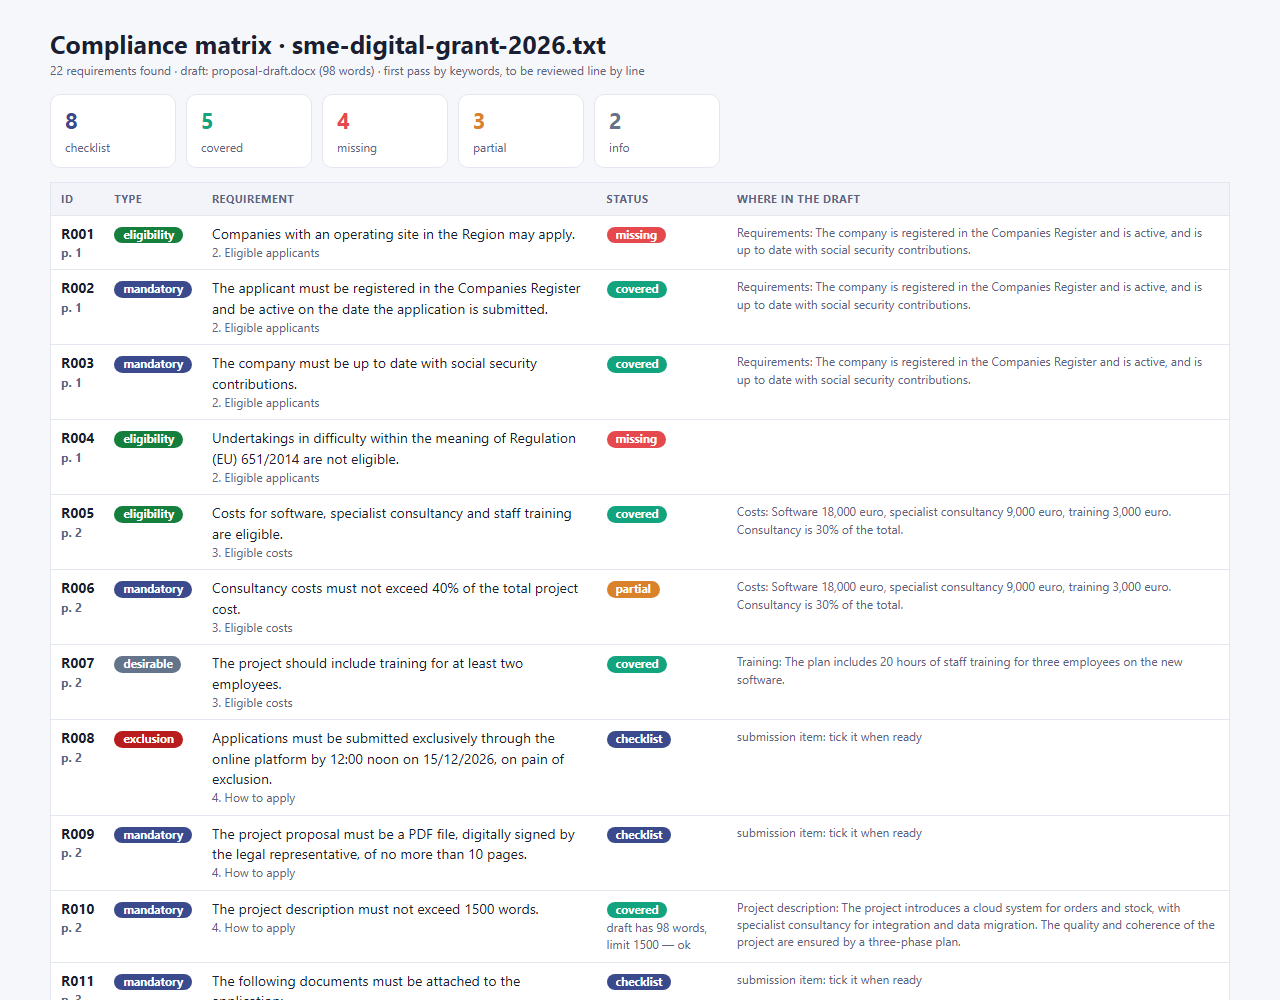Screen dimensions: 1280x1000
Task: Click the note 'draft has 98 words, limit 1500 — ok'
Action: (656, 936)
